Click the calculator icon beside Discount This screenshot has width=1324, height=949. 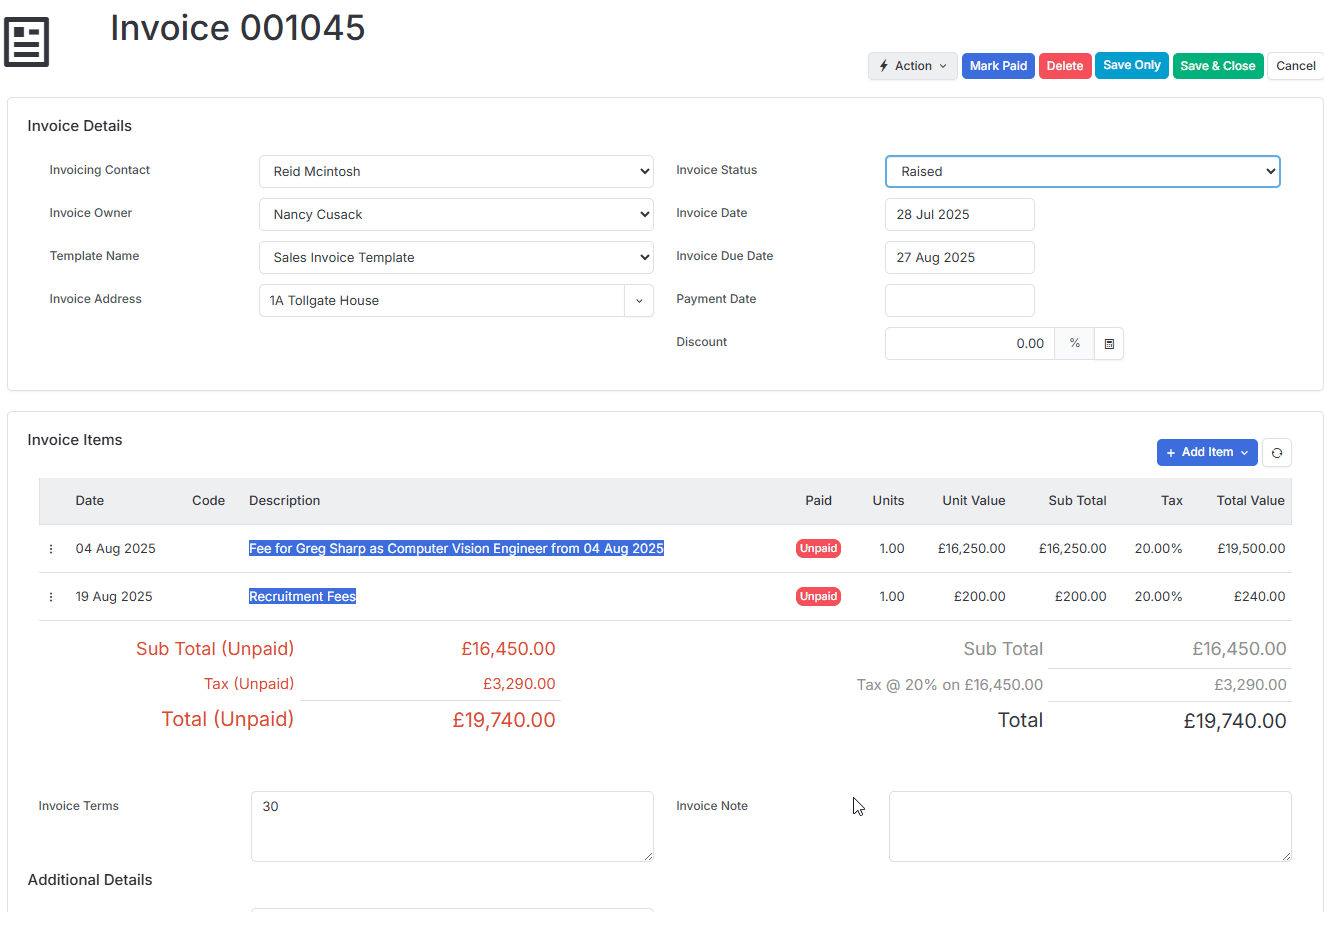[1109, 344]
